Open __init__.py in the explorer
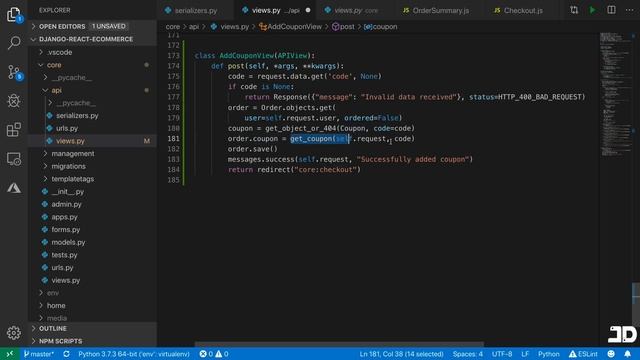 pos(92,191)
